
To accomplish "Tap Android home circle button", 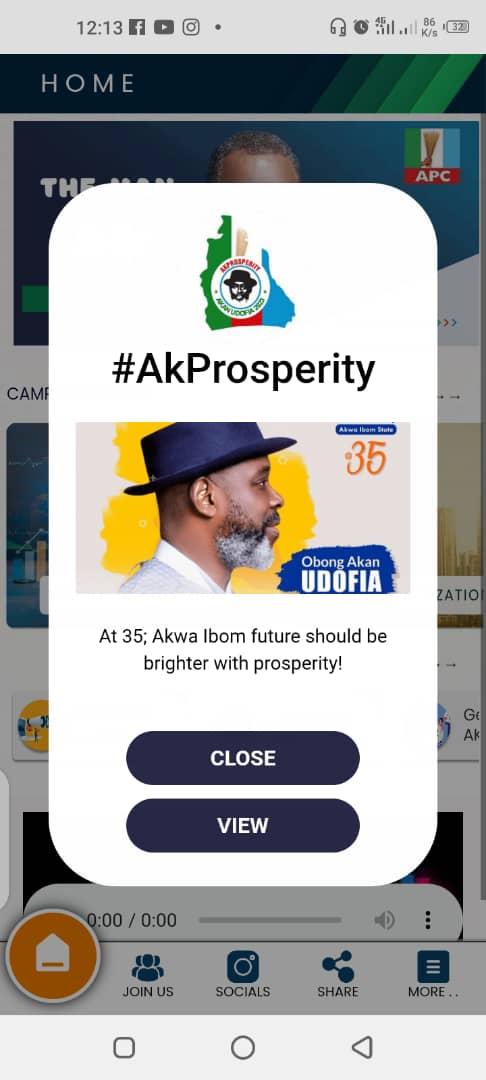I will [x=243, y=1047].
